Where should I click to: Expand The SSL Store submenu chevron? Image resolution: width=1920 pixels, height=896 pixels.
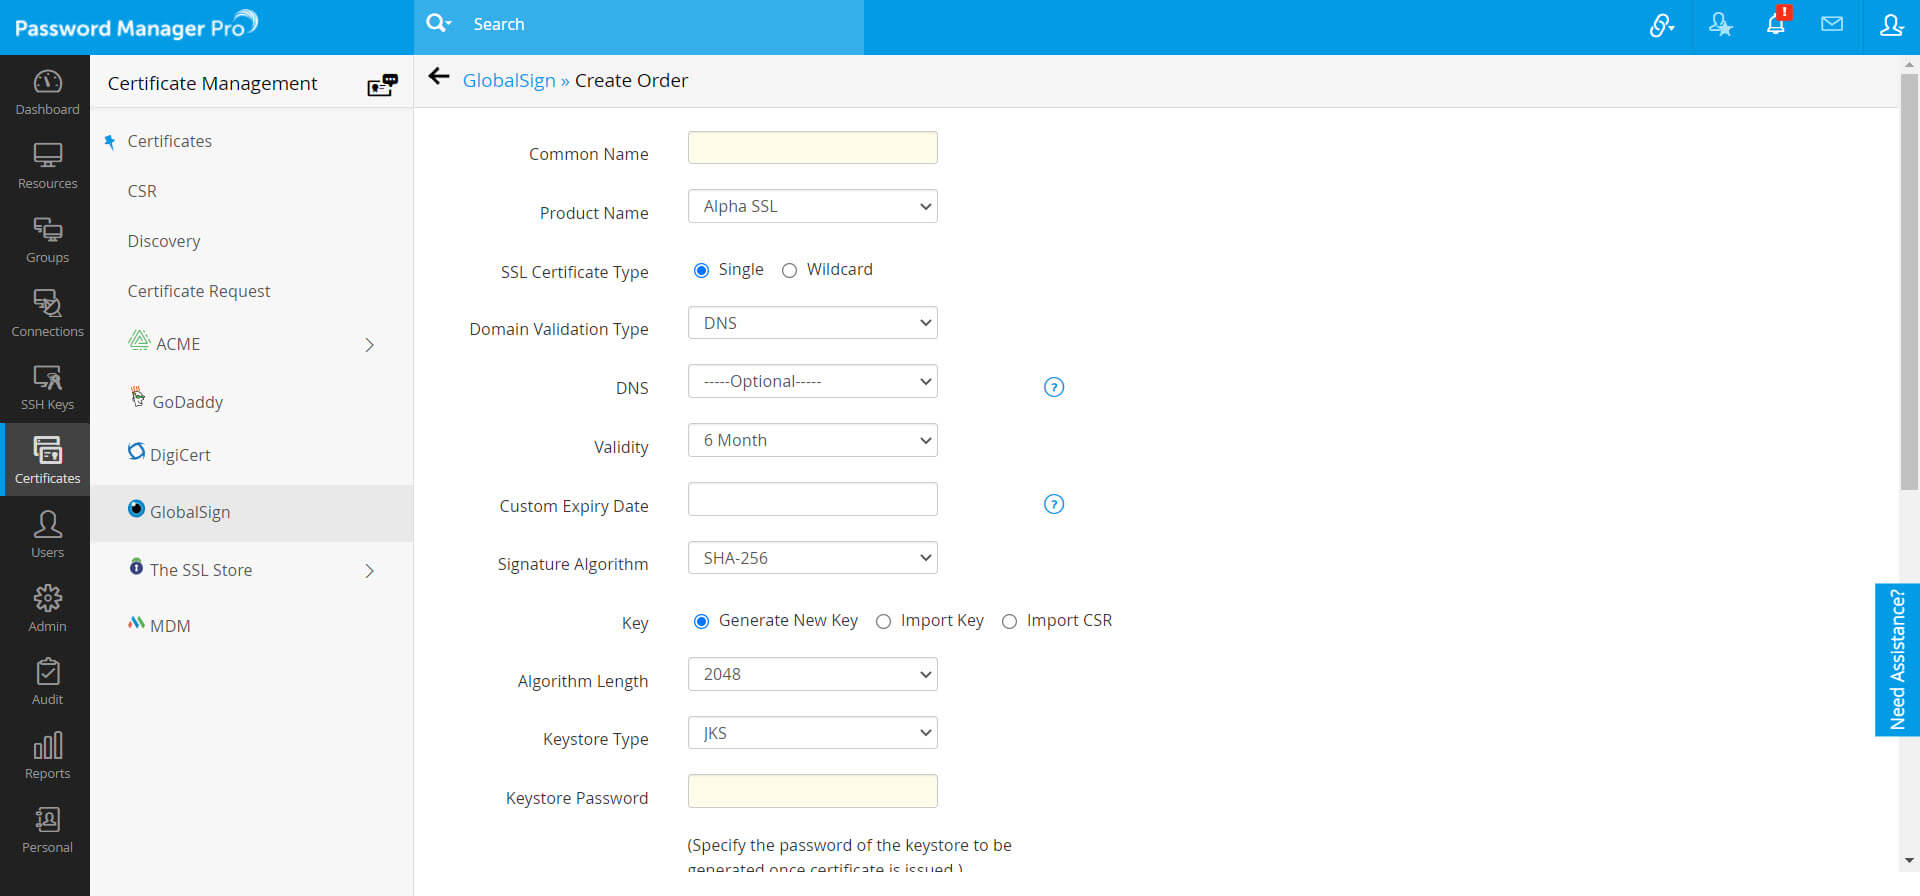[369, 571]
